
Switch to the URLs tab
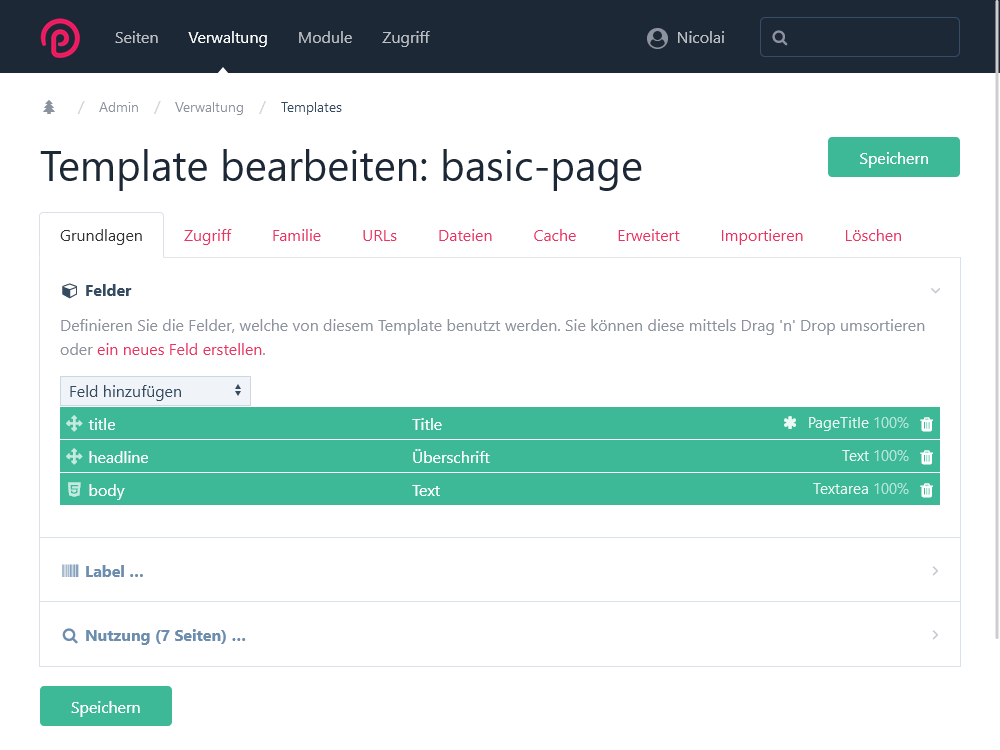[x=379, y=235]
